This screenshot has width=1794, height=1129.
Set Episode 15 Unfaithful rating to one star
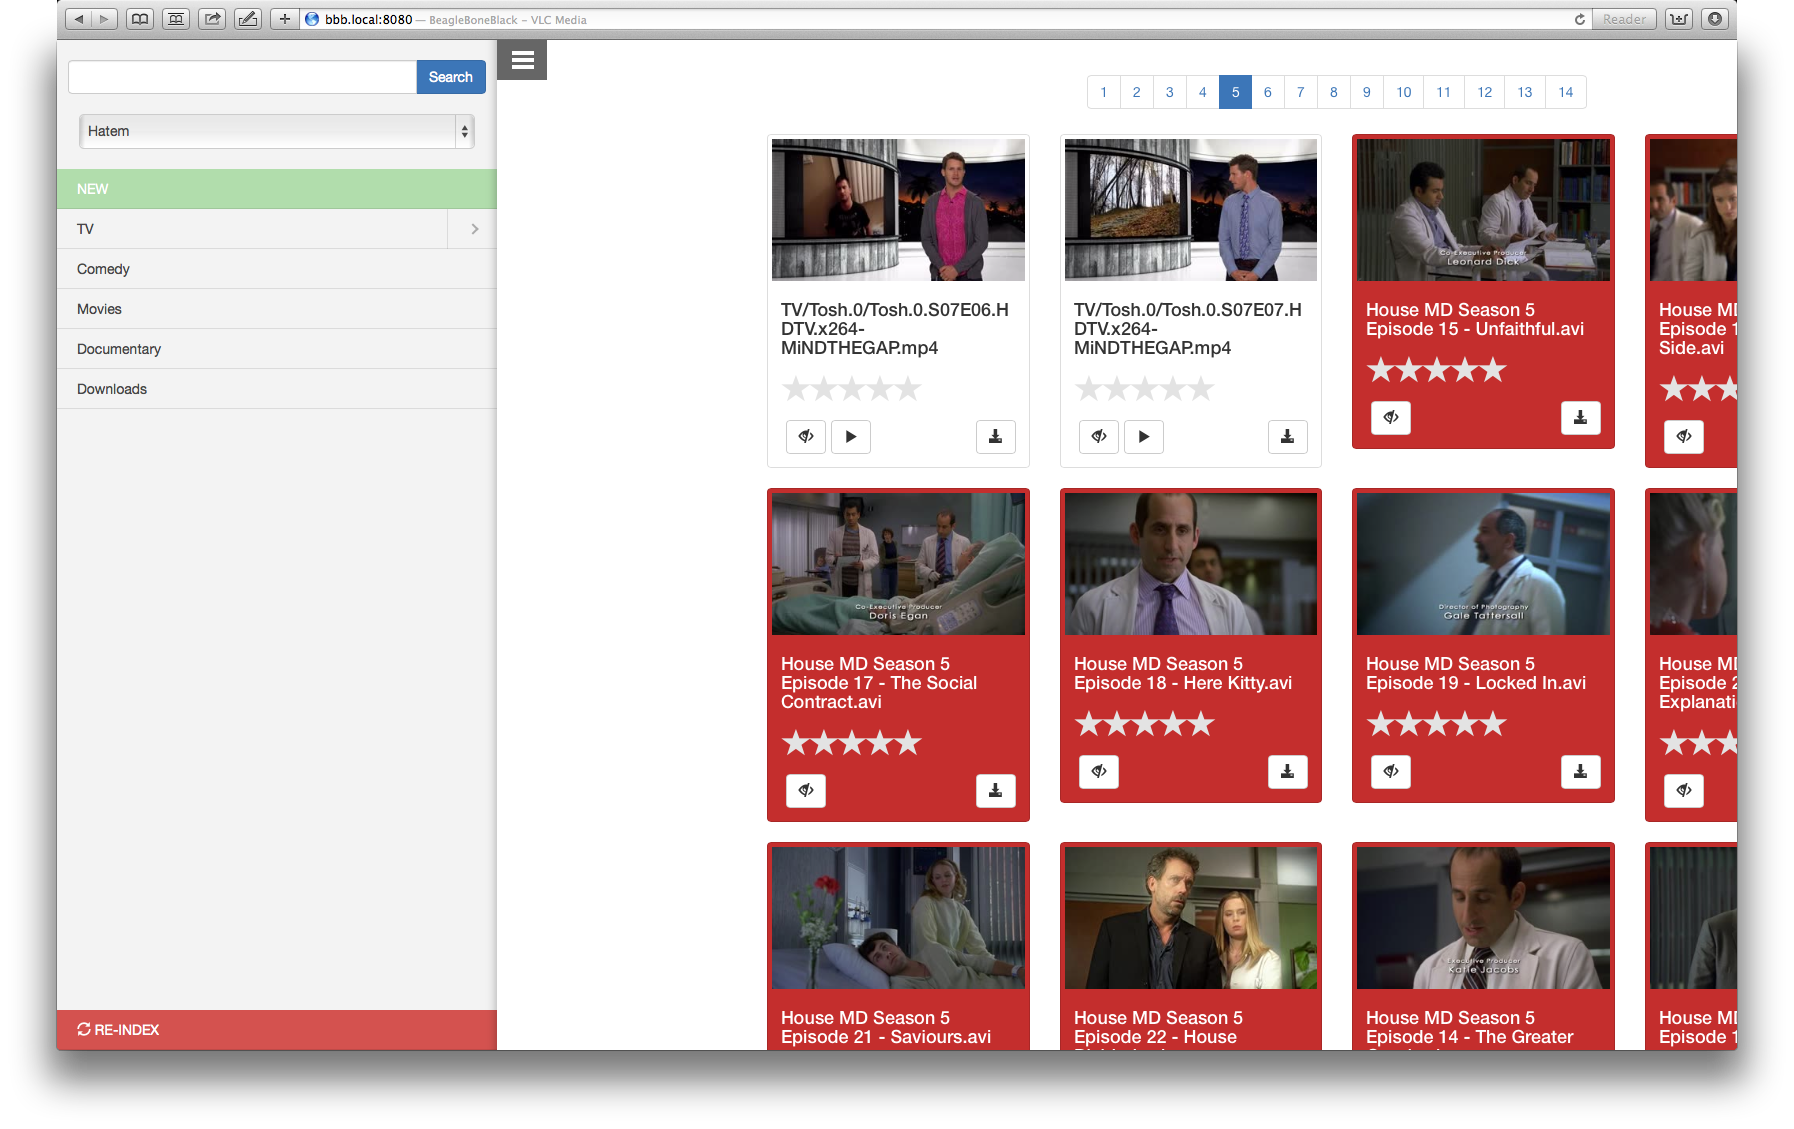pos(1380,370)
